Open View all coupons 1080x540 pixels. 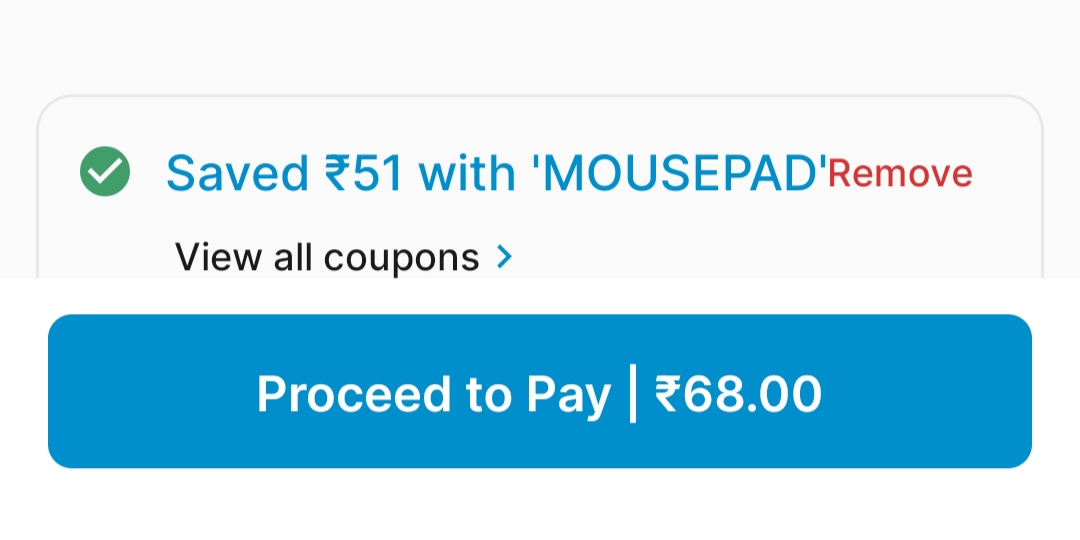click(x=327, y=257)
